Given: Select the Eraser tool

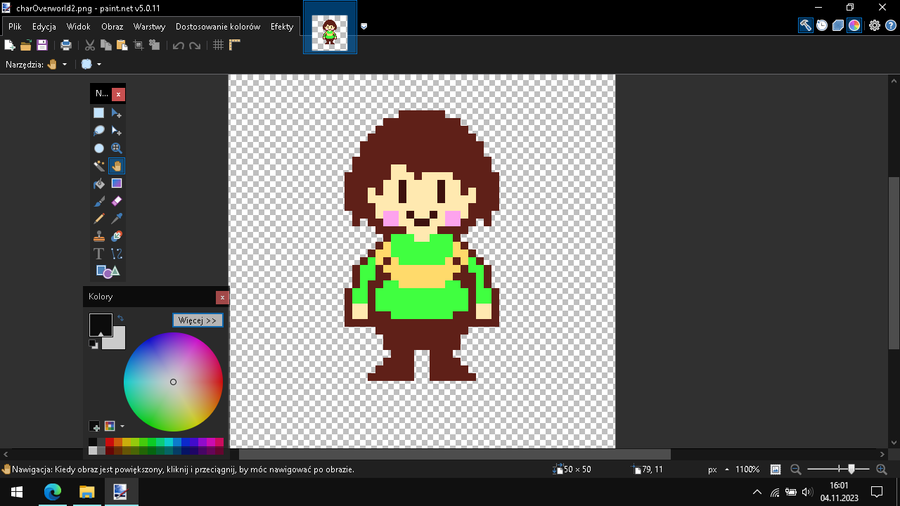Looking at the screenshot, I should click(x=117, y=201).
